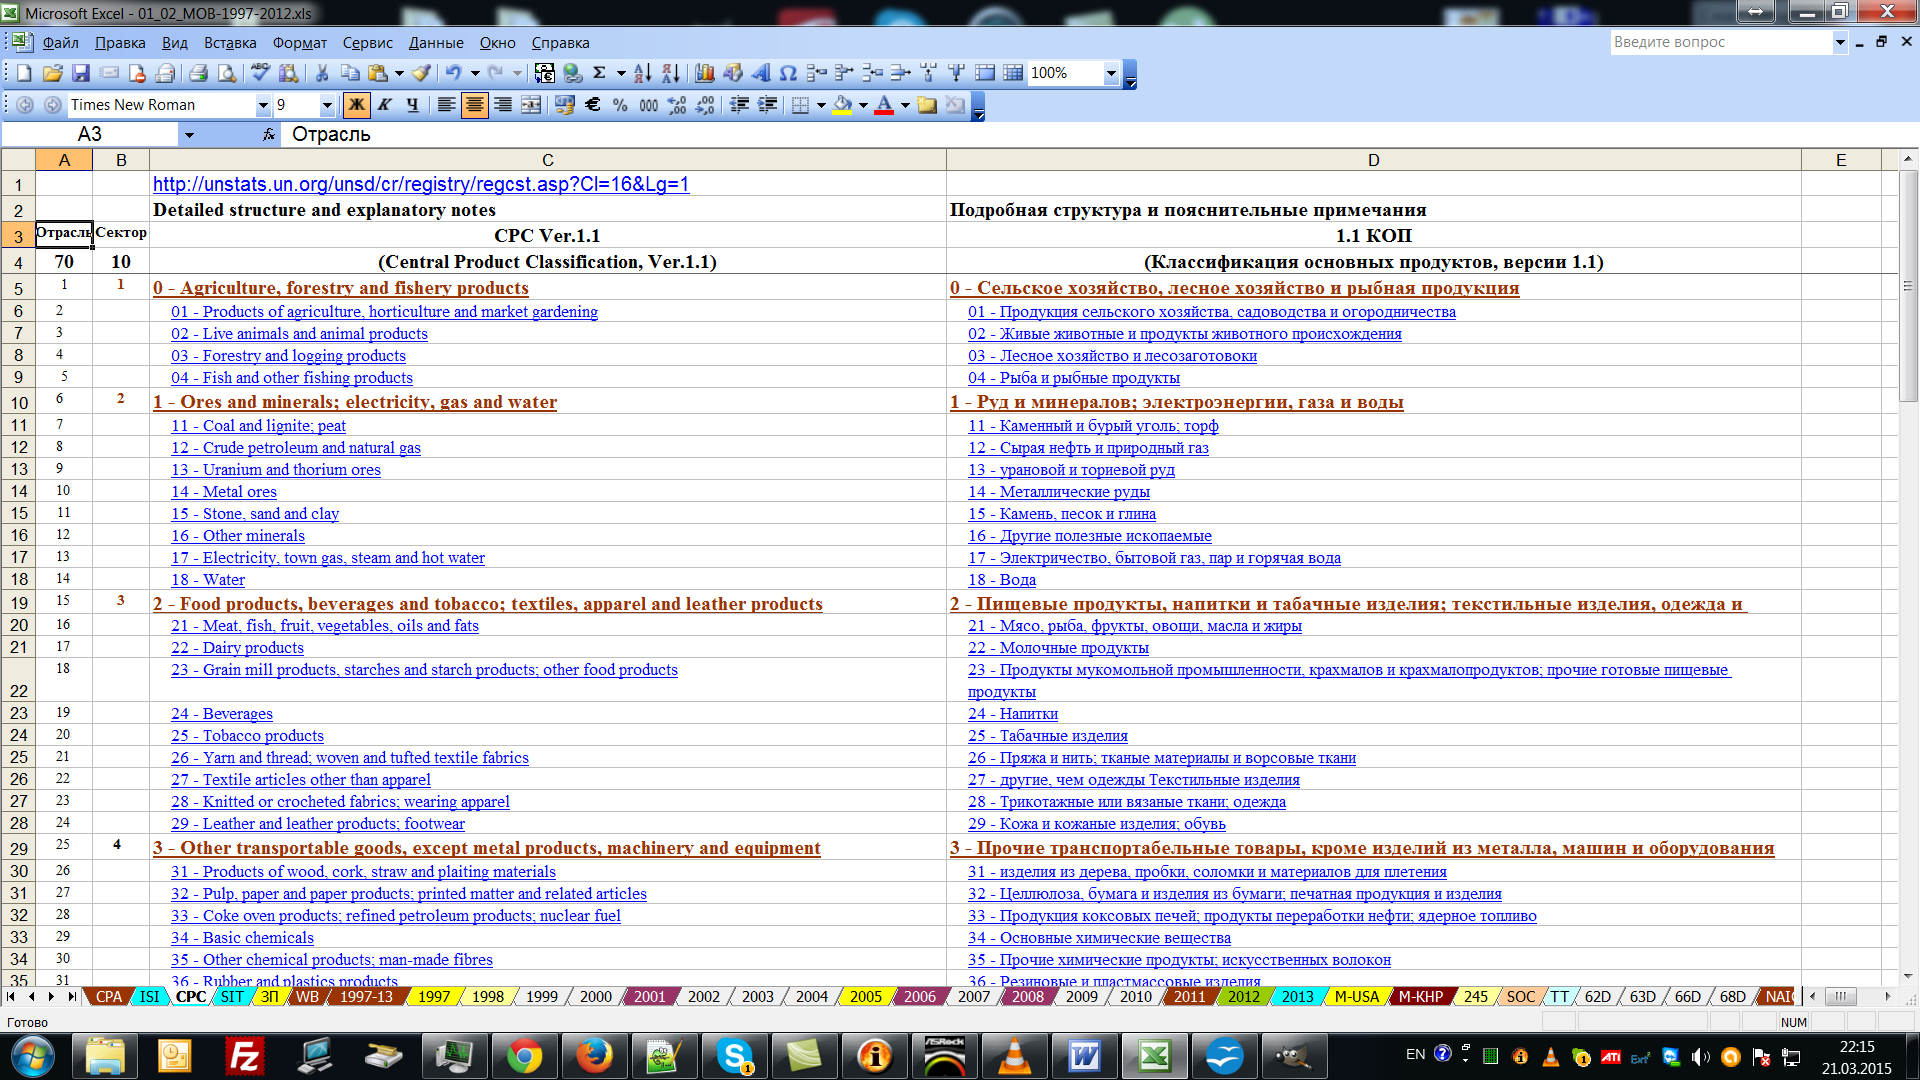Toggle center alignment button
This screenshot has width=1920, height=1080.
point(475,105)
